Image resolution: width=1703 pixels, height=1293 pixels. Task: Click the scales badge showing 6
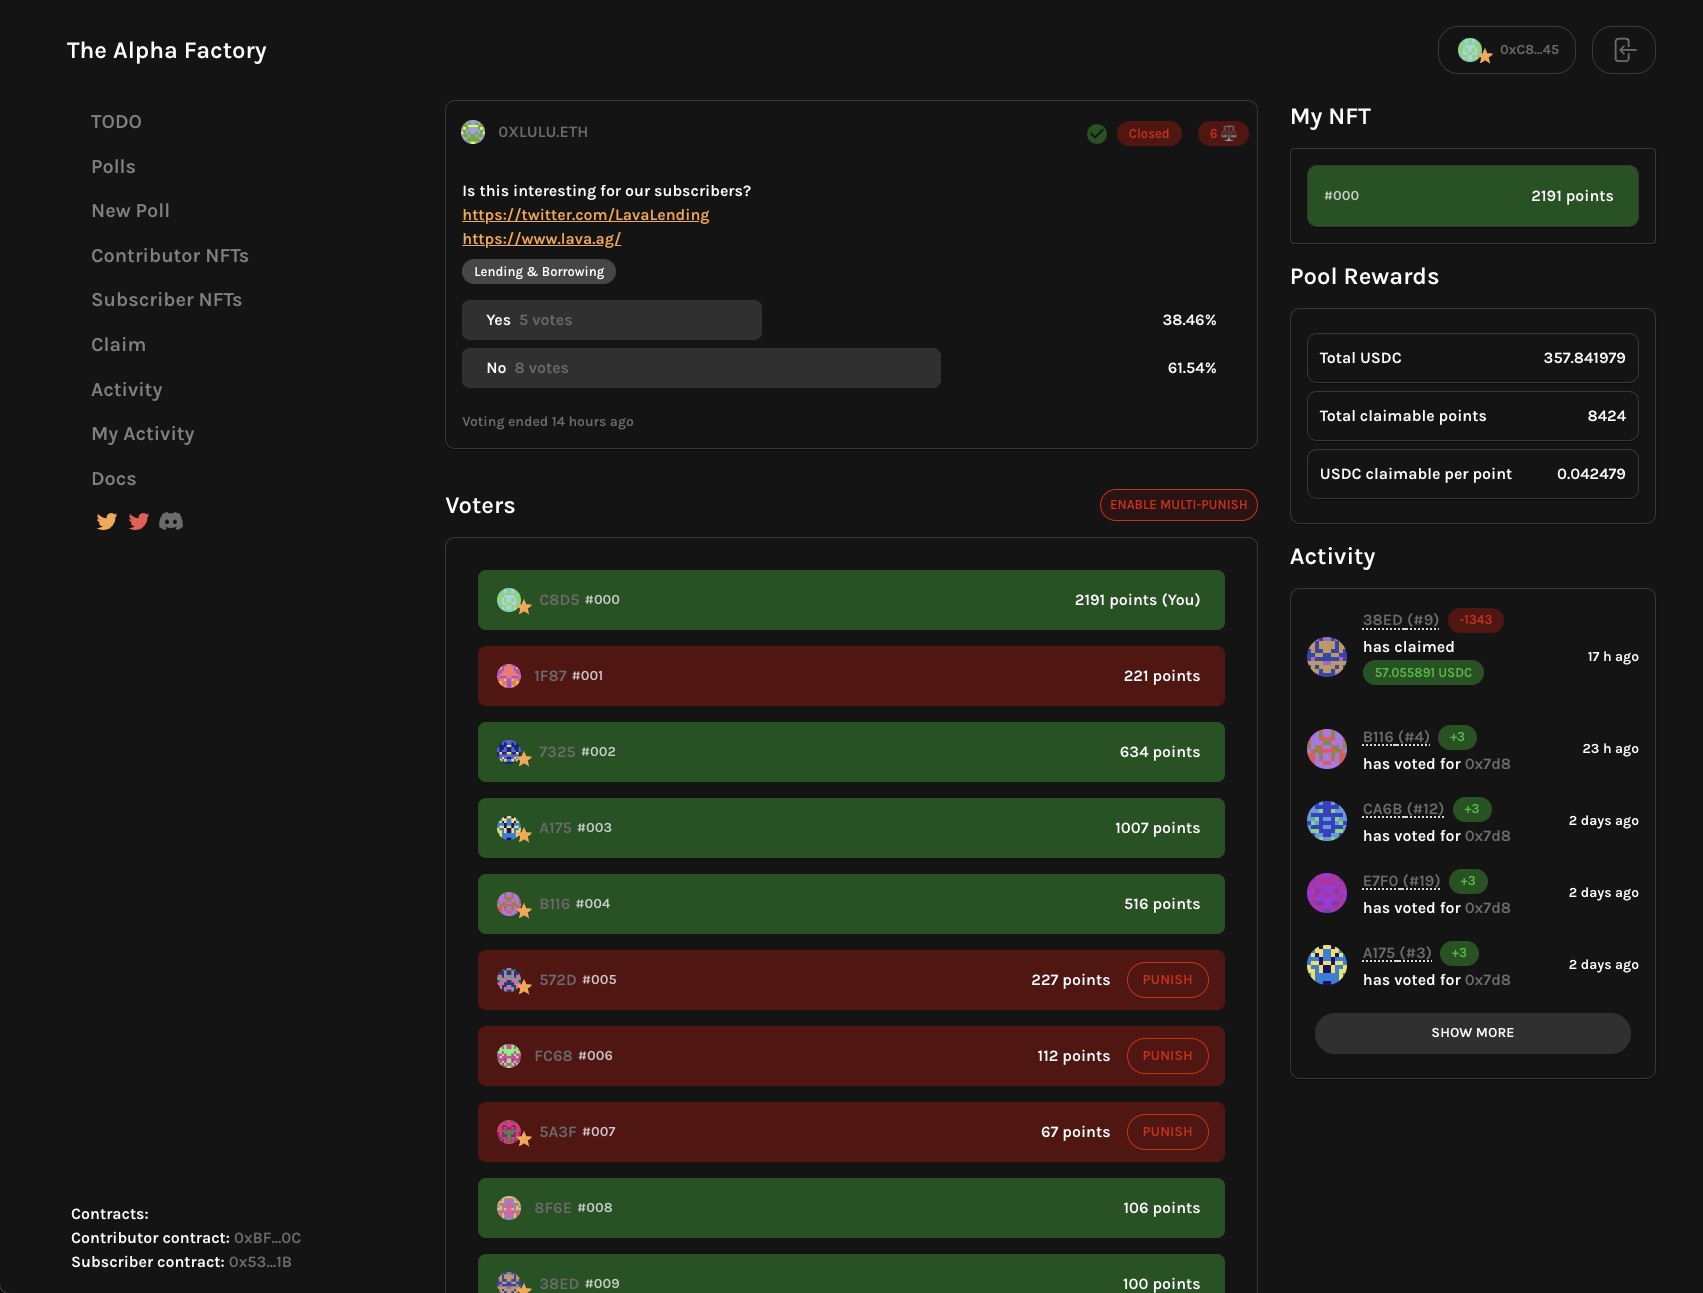tap(1222, 133)
